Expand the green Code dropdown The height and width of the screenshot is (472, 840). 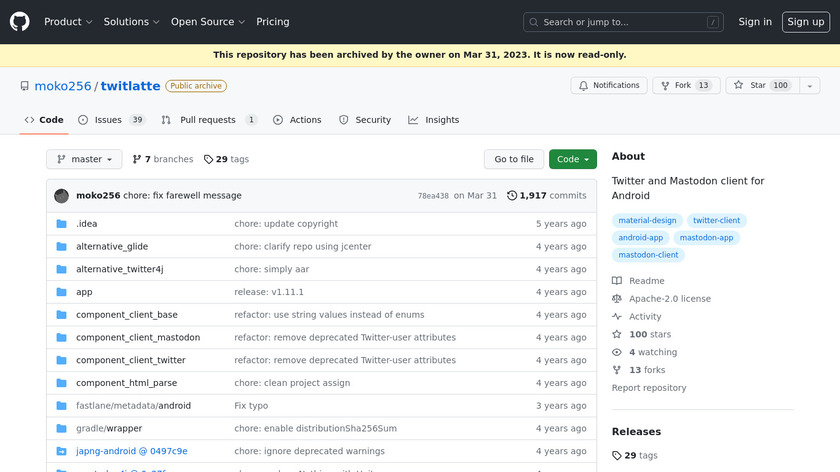coord(573,159)
